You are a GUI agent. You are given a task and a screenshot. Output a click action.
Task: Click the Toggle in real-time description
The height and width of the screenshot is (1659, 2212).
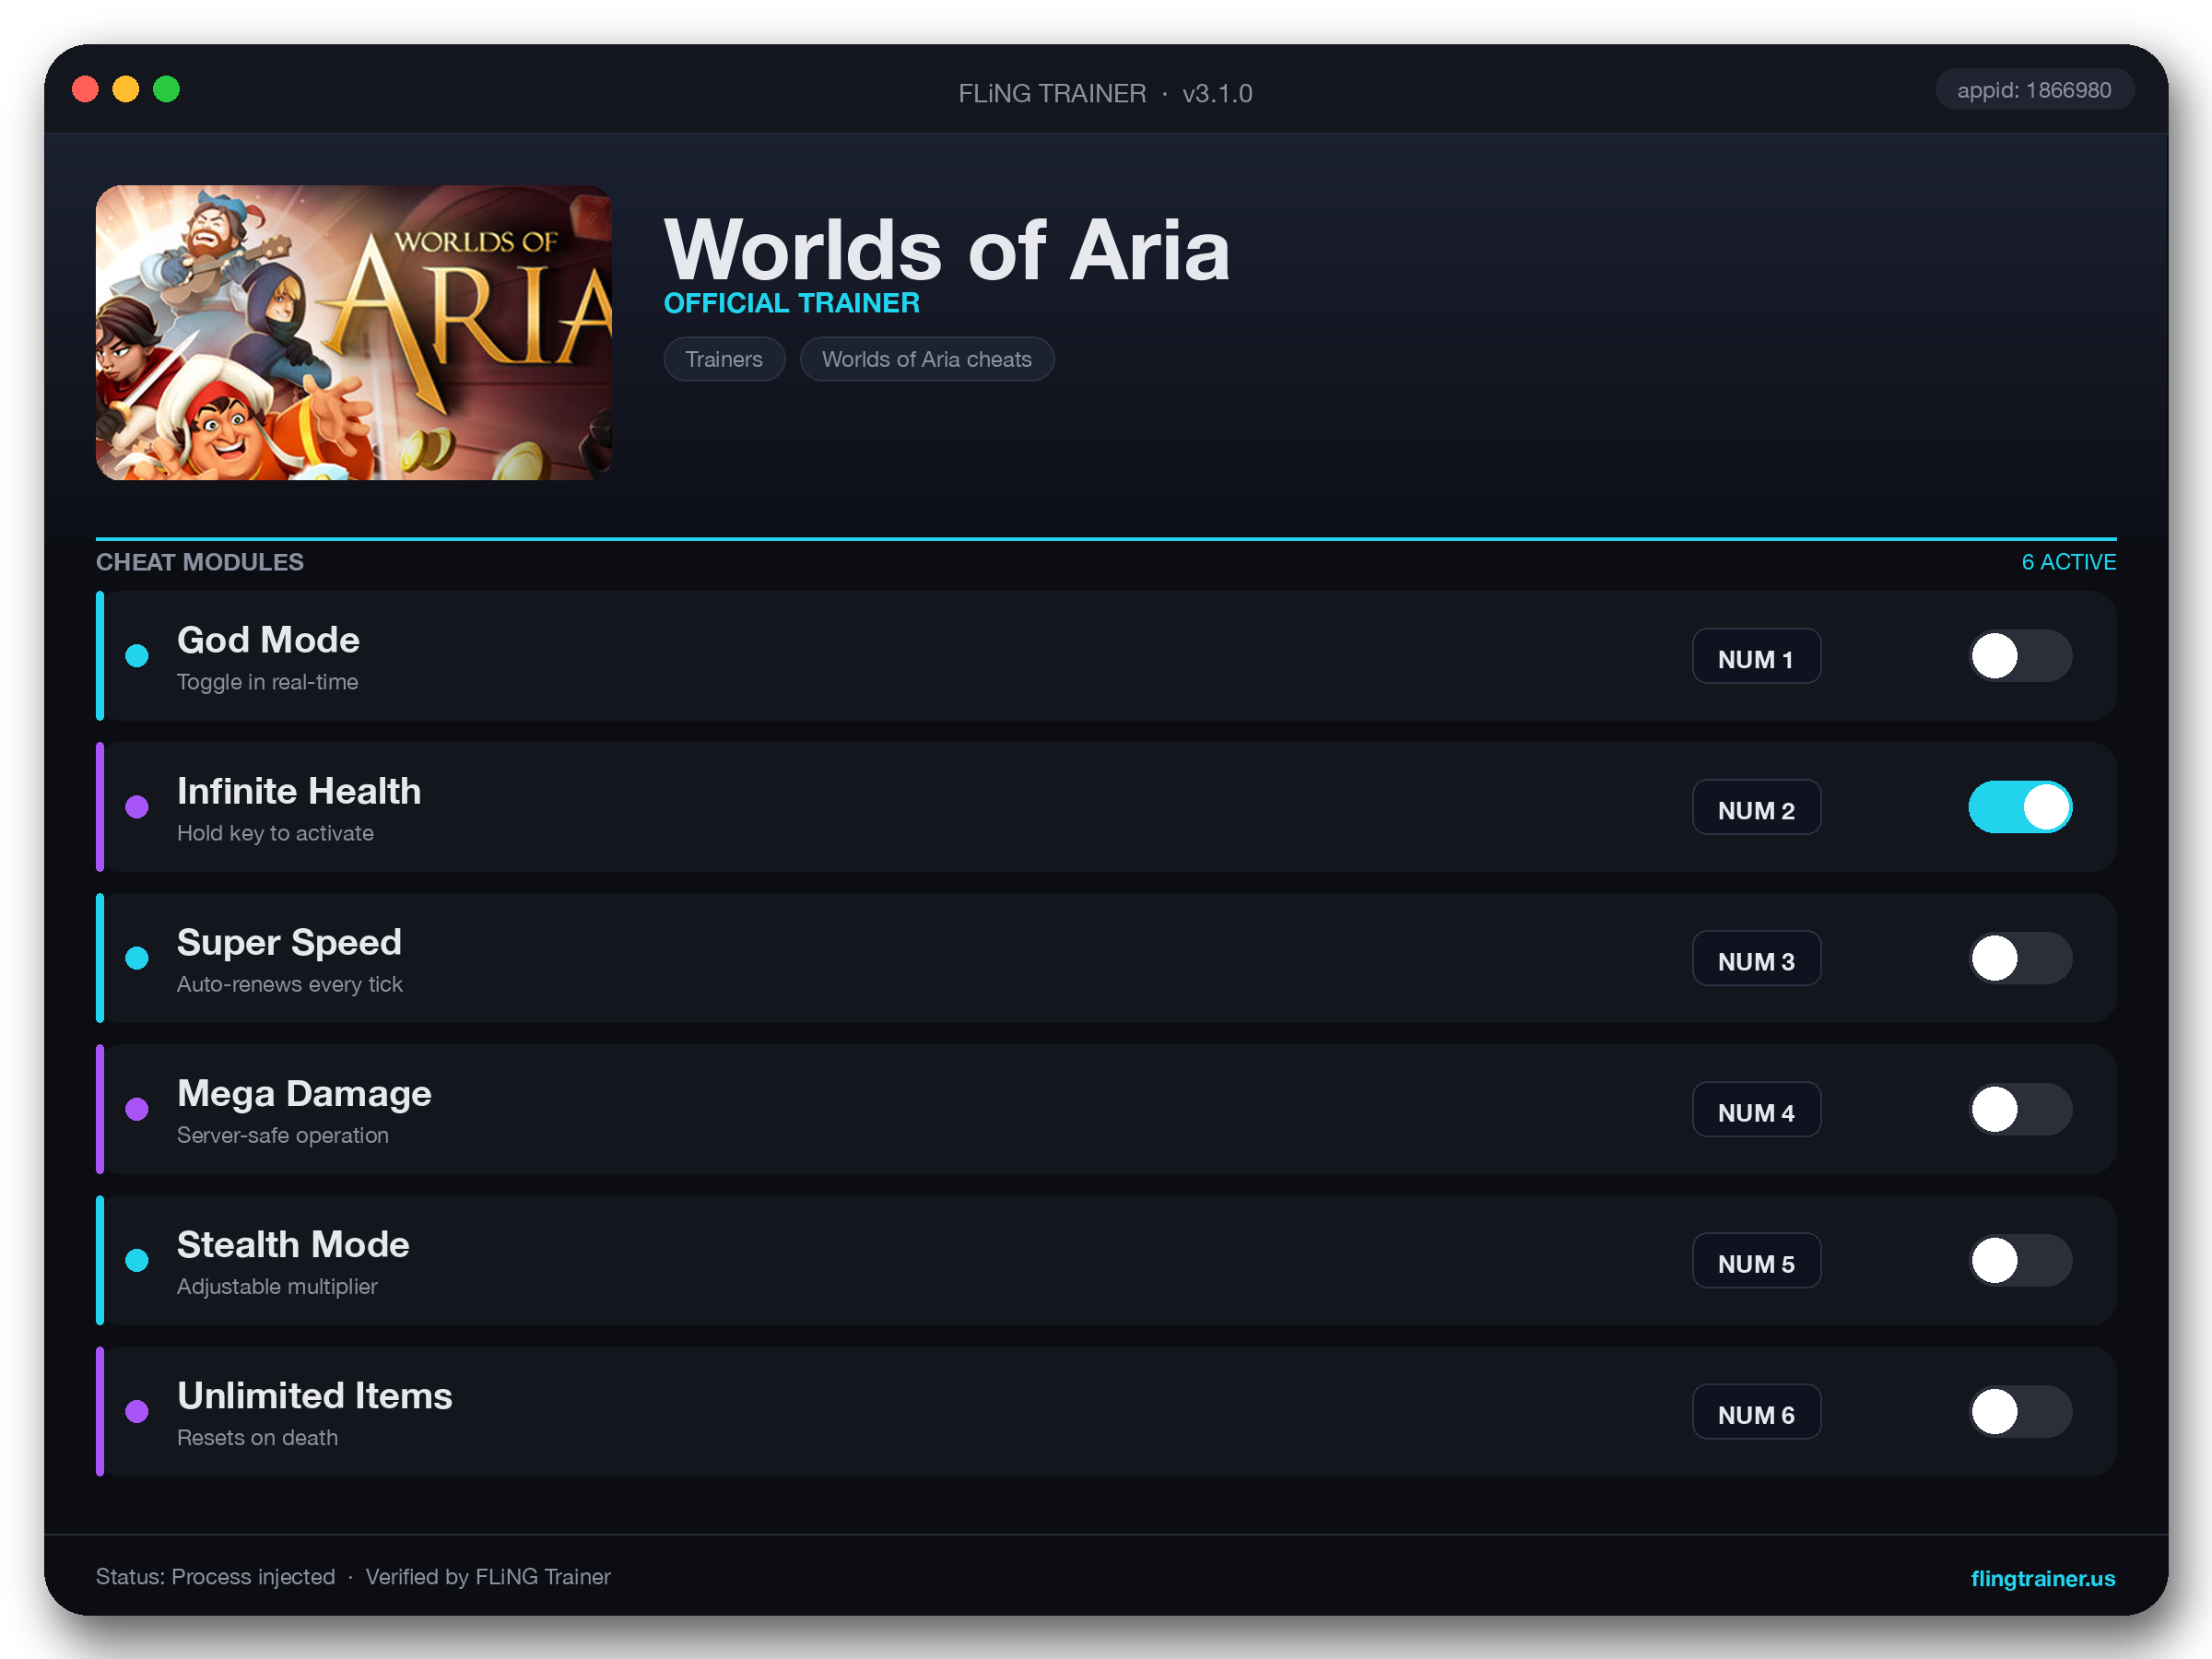pyautogui.click(x=267, y=682)
